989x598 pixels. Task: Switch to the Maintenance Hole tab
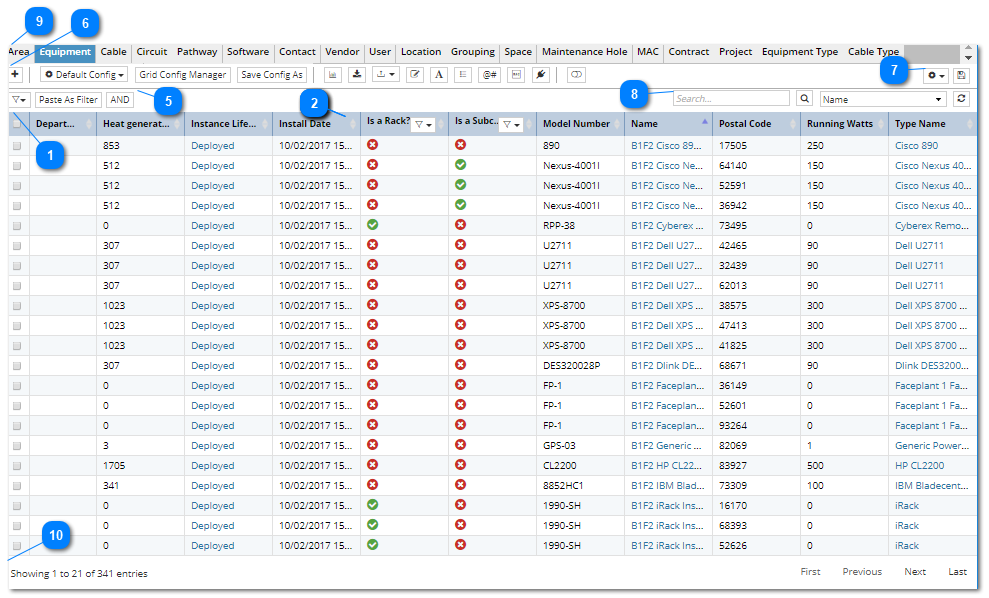(585, 52)
